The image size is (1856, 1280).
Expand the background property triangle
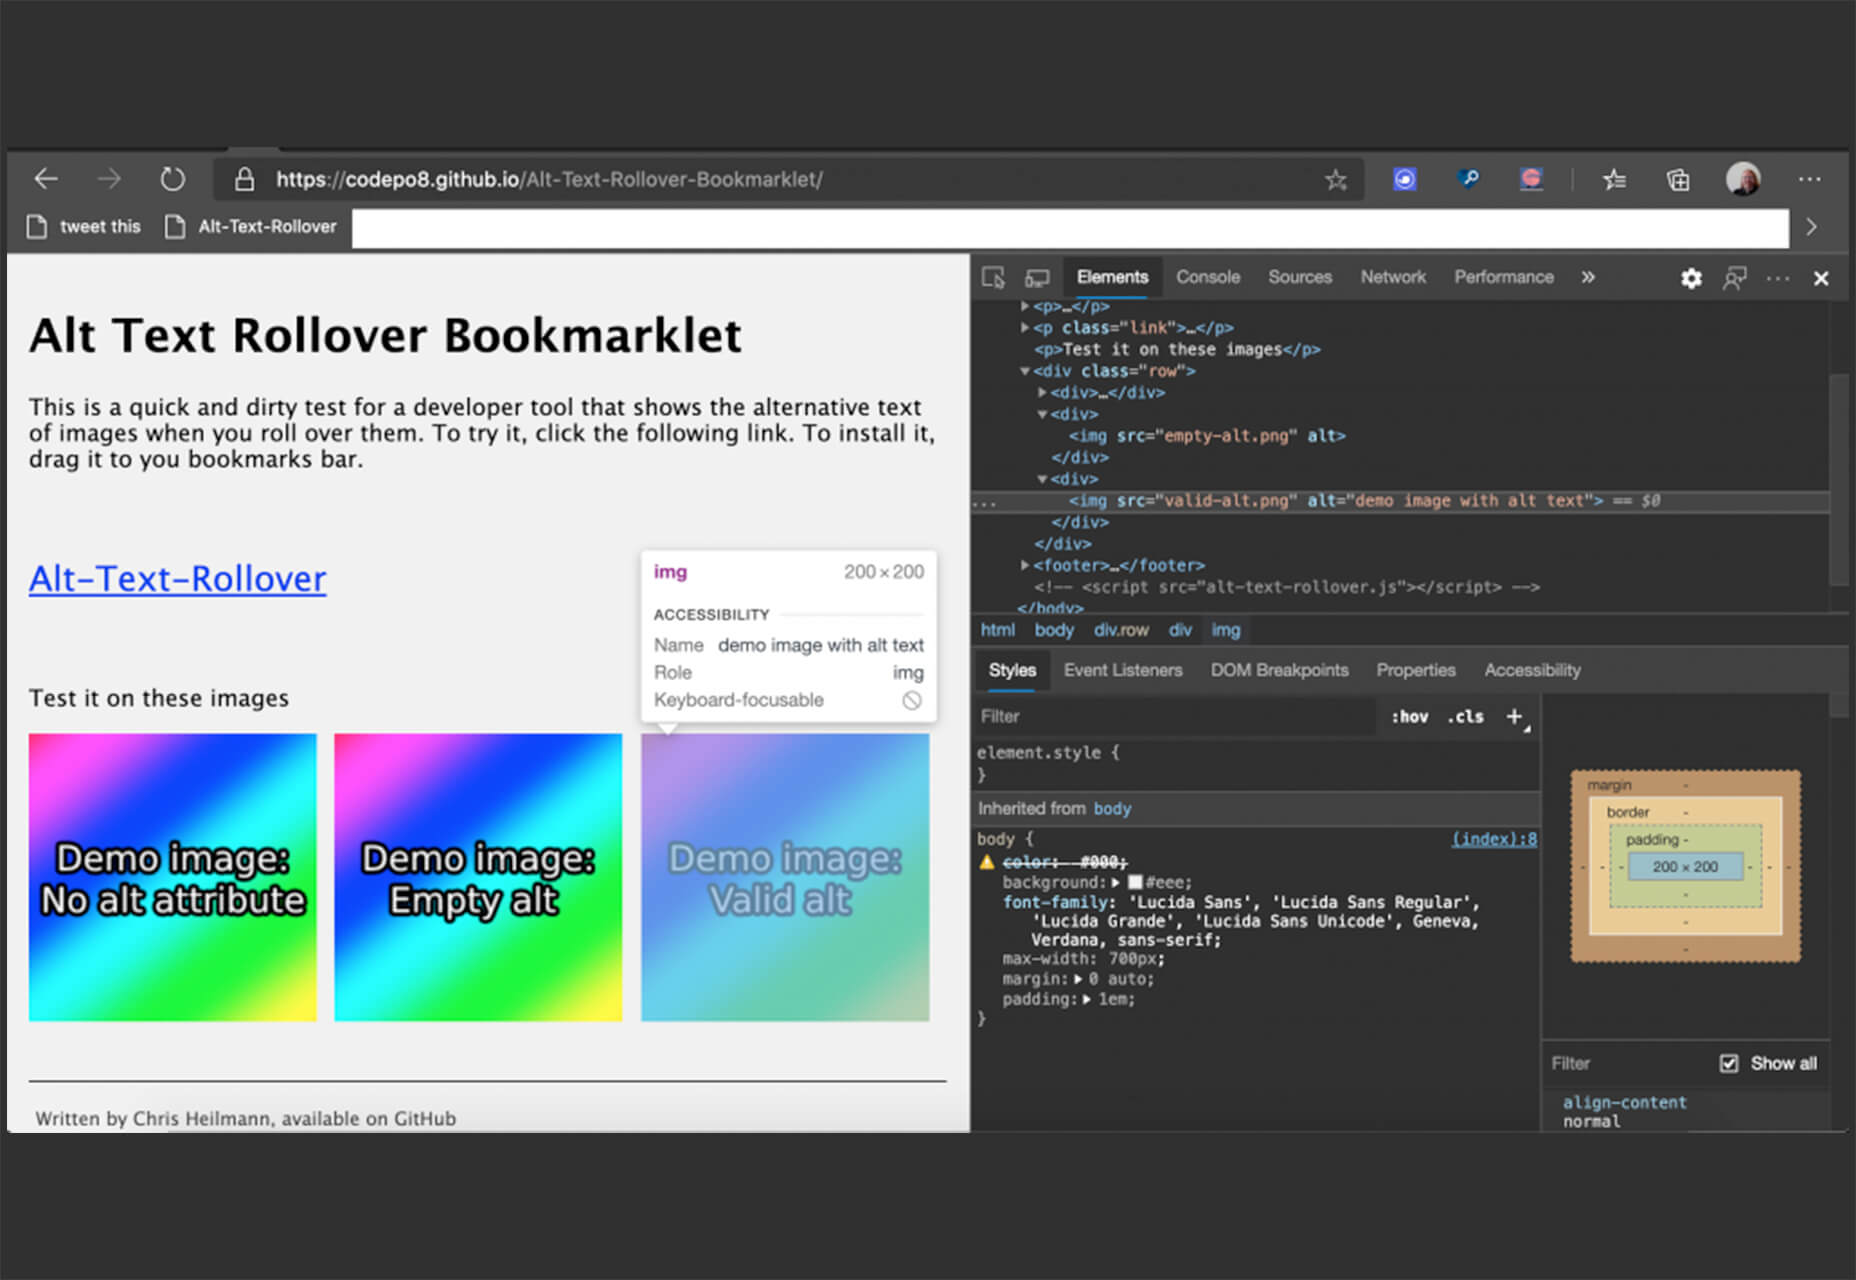point(1115,882)
